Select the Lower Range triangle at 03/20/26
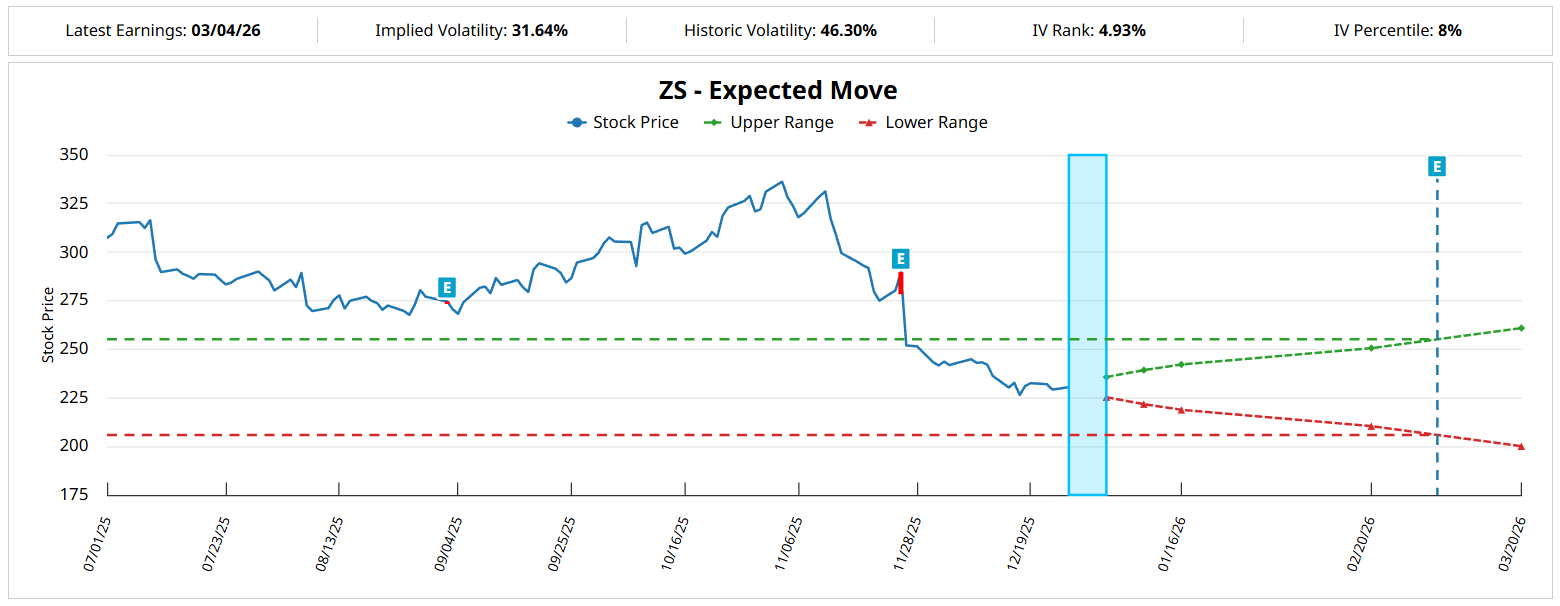The height and width of the screenshot is (606, 1560). [1520, 446]
